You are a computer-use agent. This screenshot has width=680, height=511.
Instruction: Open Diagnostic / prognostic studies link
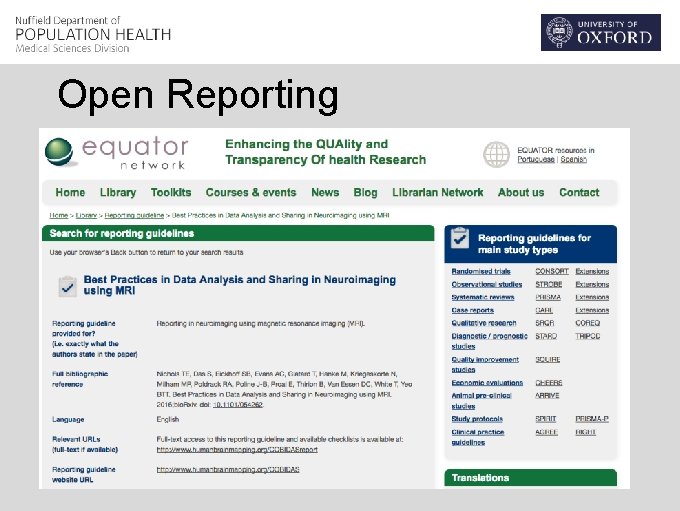click(489, 341)
